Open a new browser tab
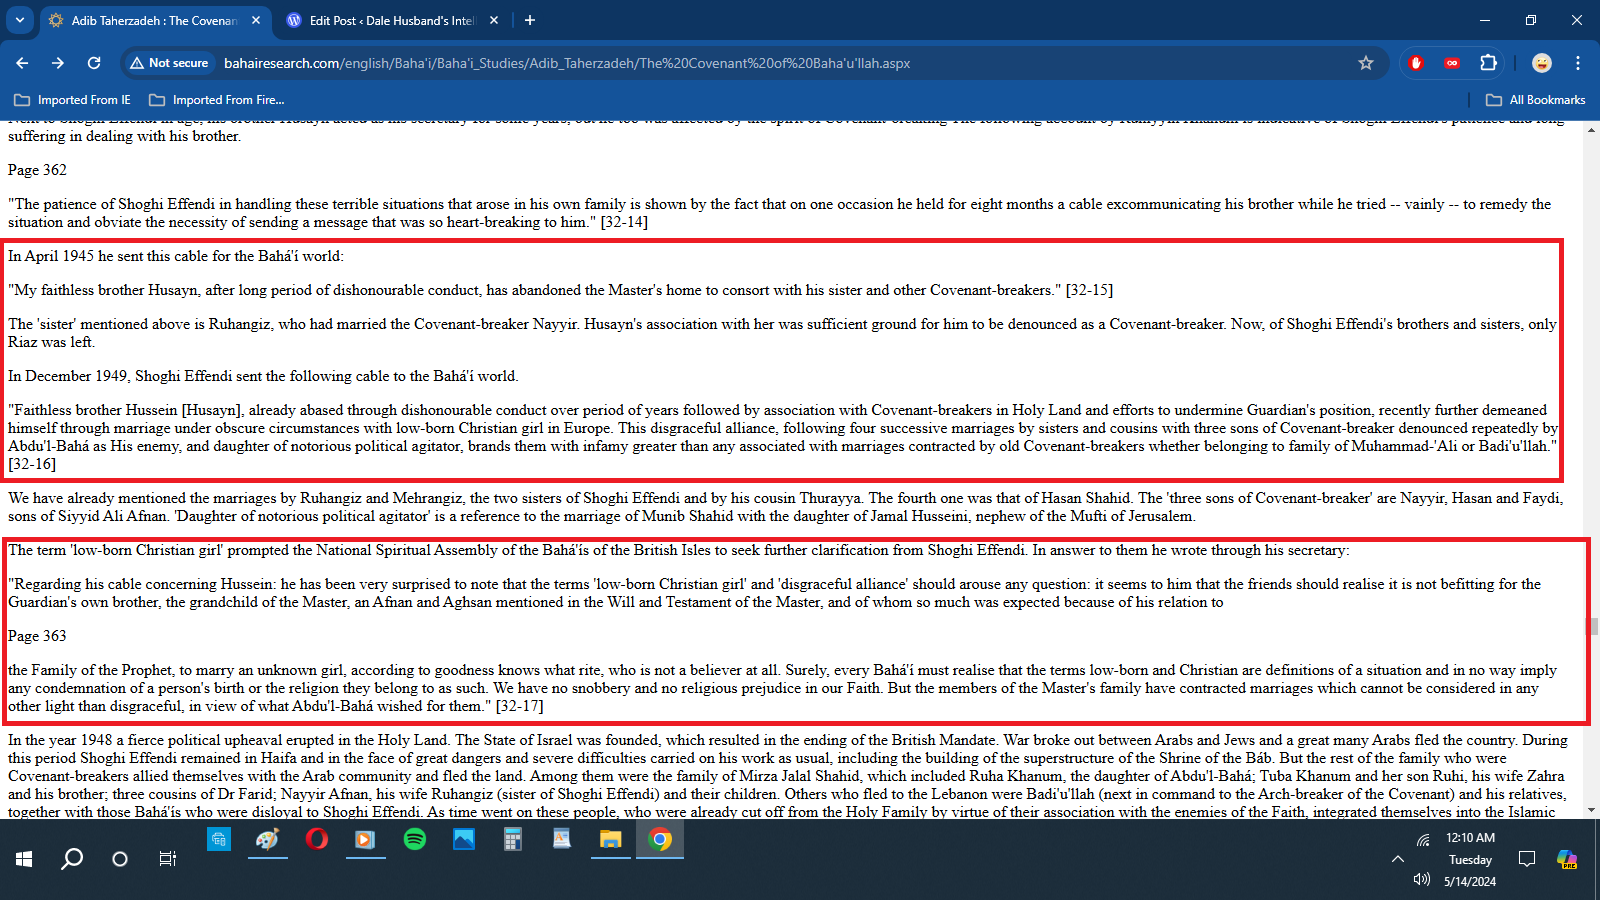 [x=530, y=20]
